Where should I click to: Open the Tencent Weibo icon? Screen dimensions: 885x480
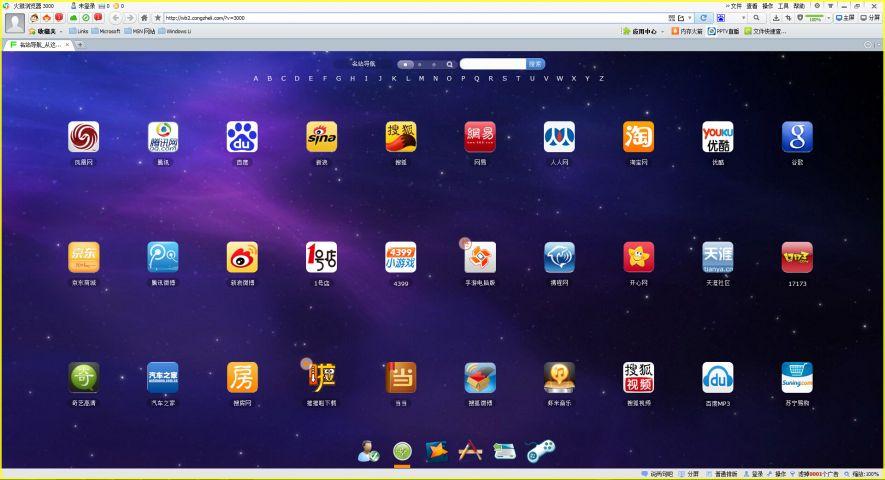pos(163,258)
